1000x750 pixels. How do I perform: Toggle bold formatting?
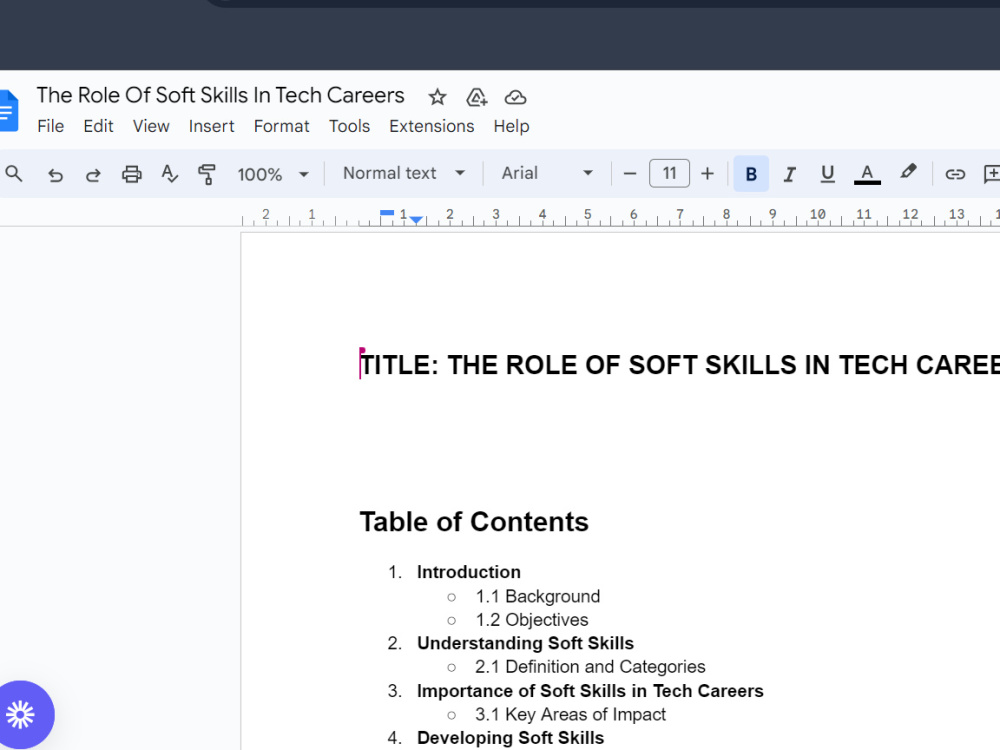[x=751, y=173]
